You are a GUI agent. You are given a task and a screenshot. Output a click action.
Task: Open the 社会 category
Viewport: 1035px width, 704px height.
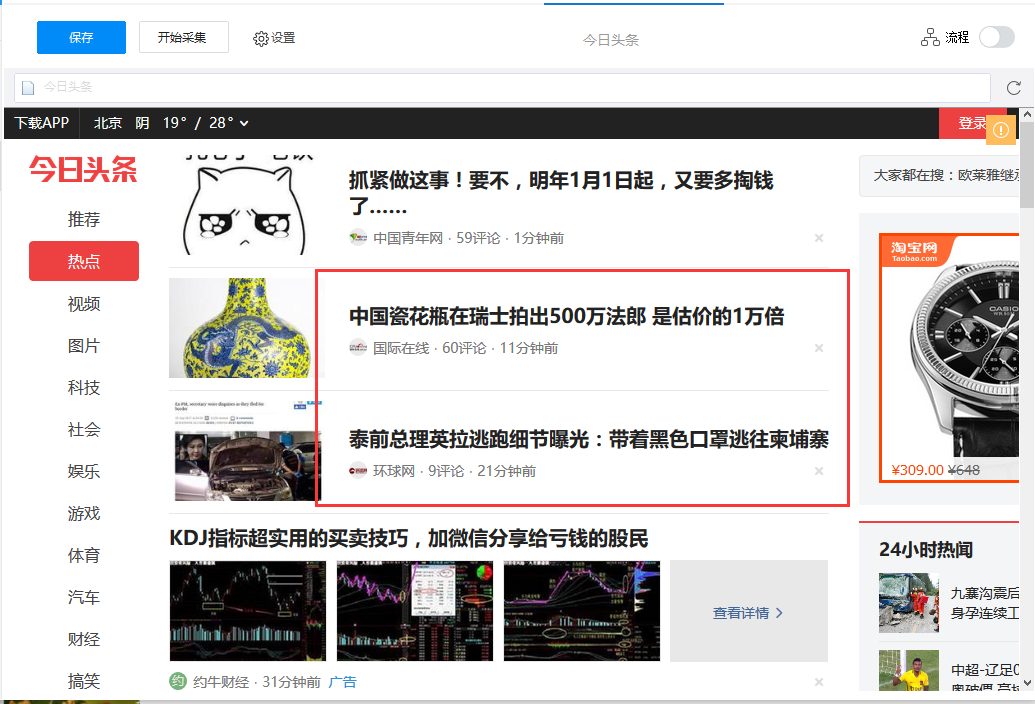pos(84,430)
